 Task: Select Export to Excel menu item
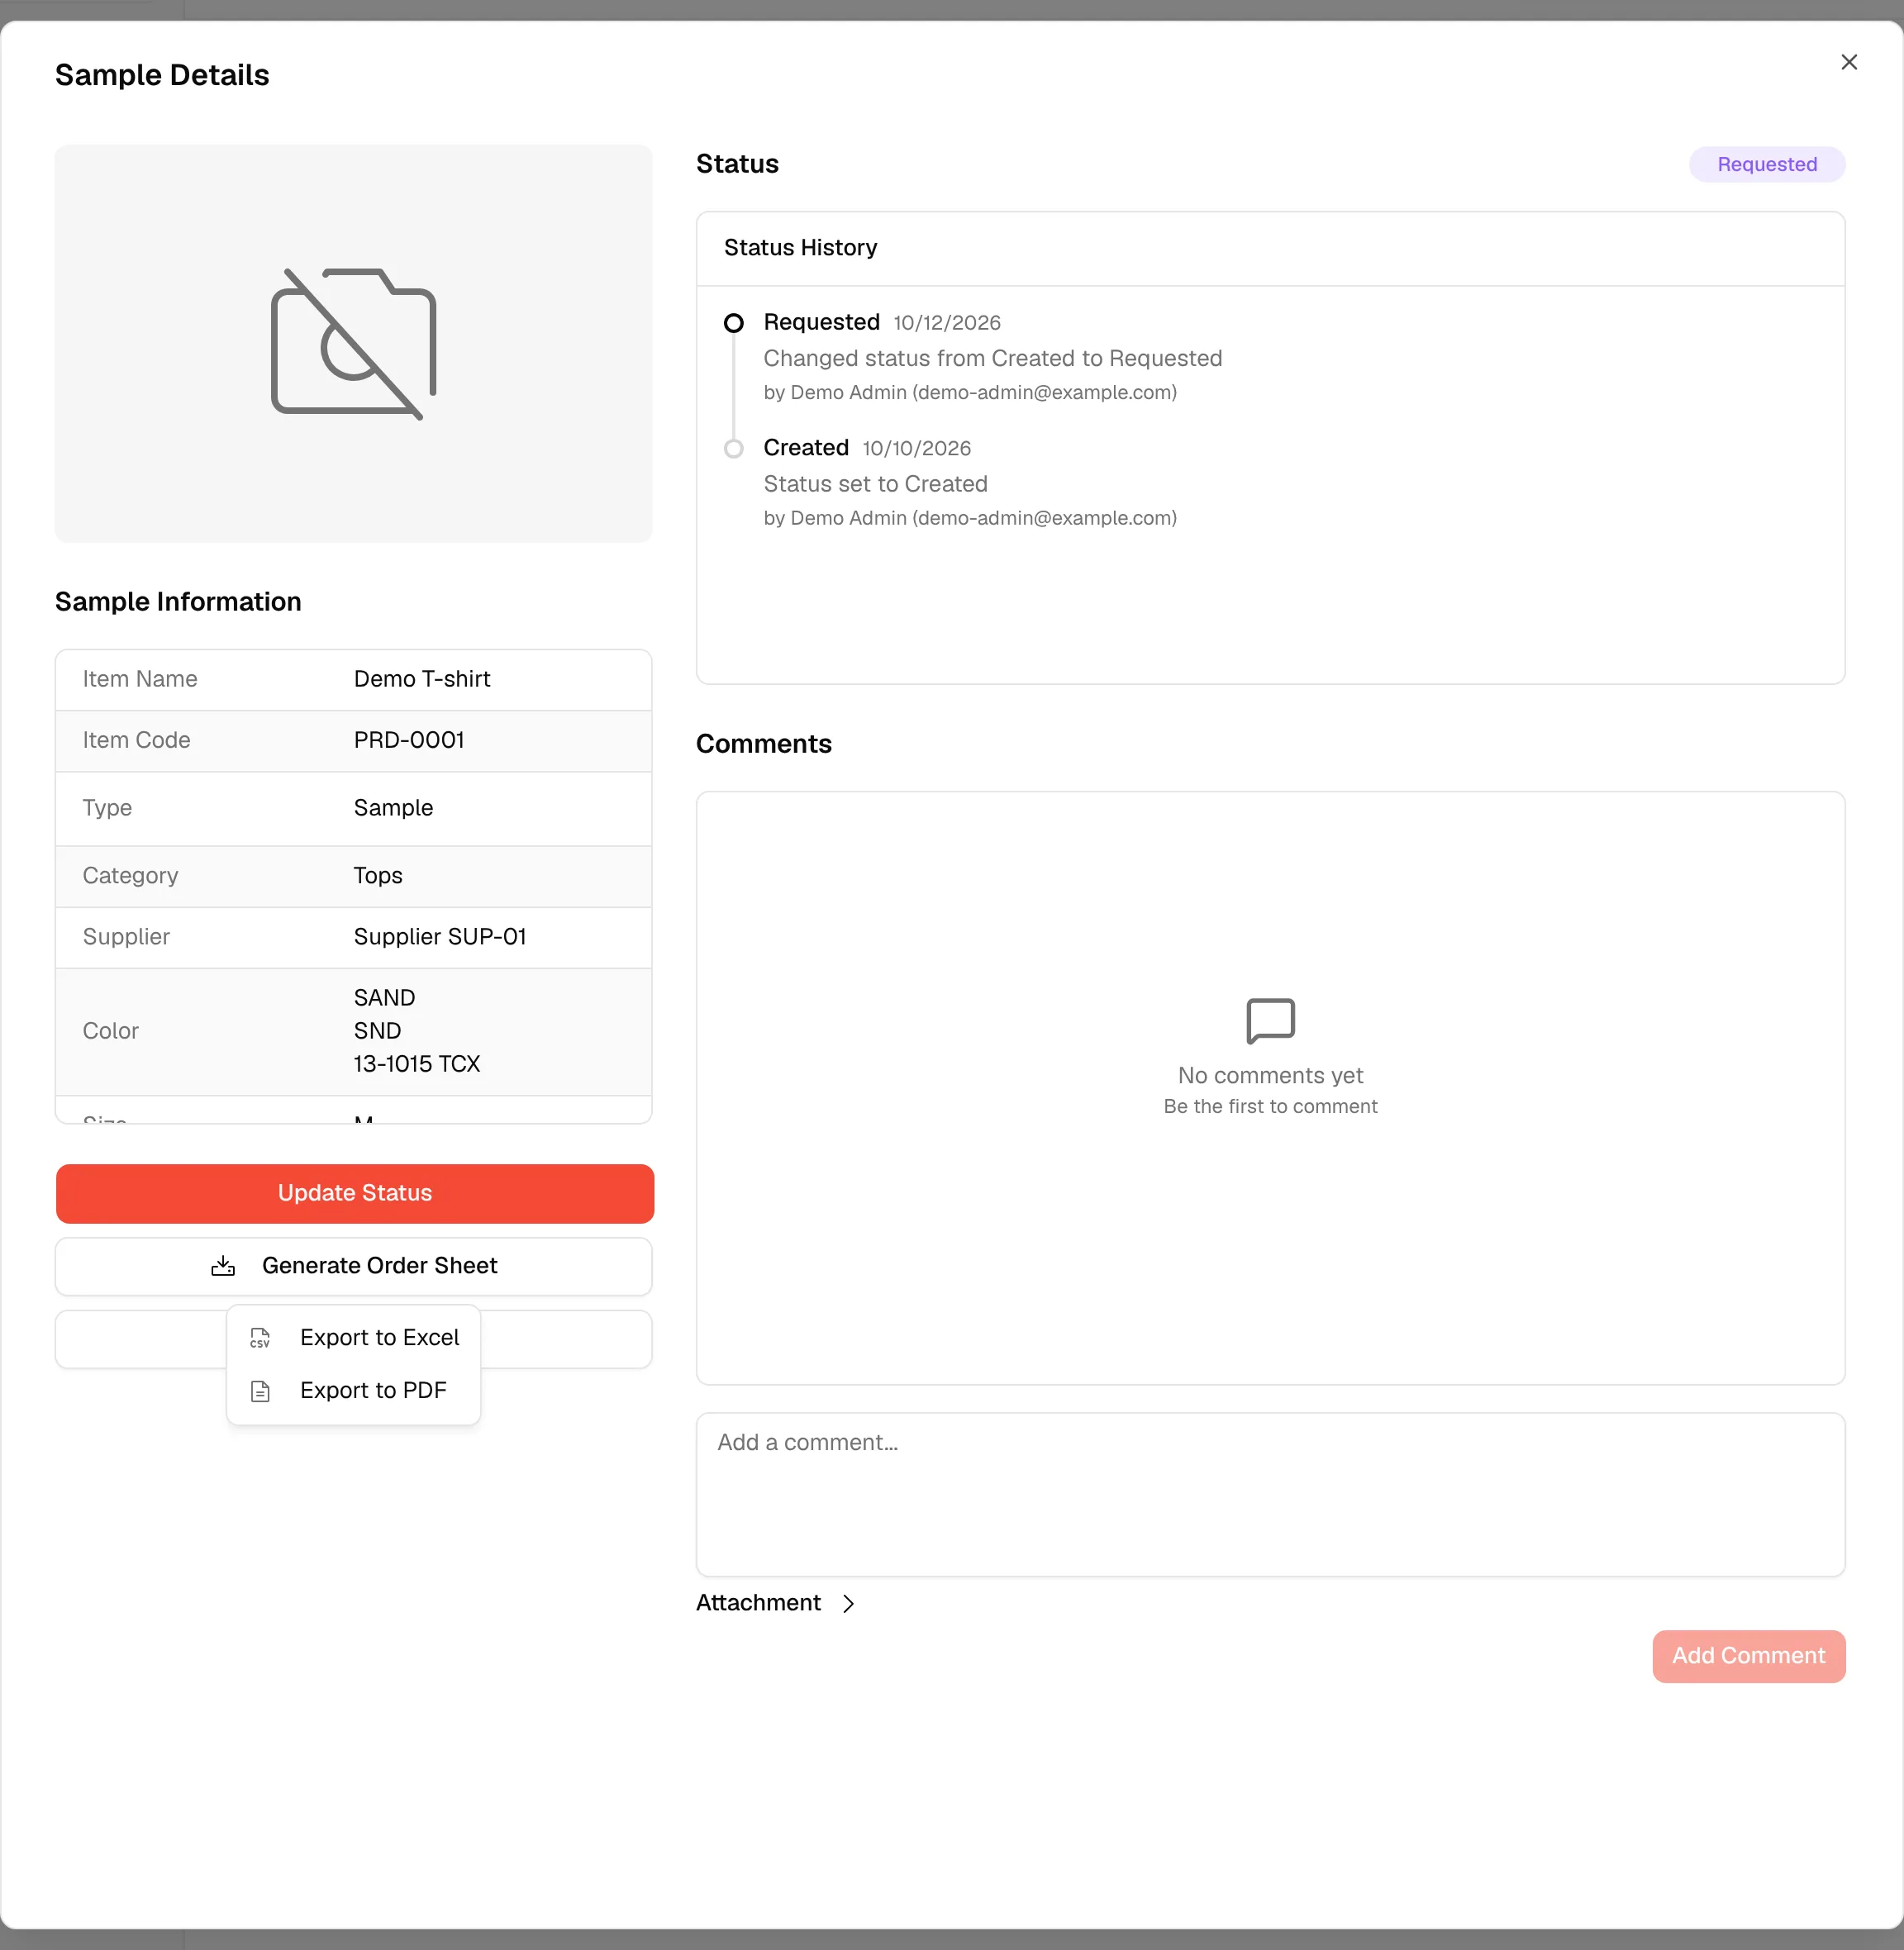354,1338
